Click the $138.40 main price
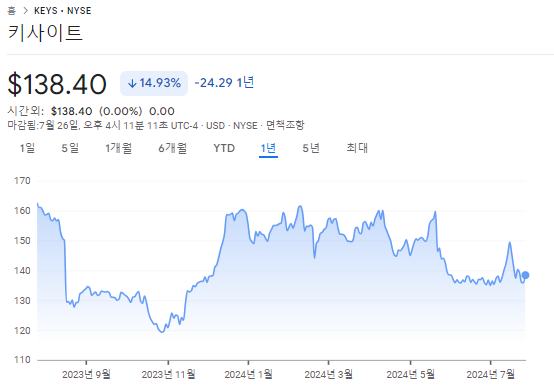Screen dimensions: 554x390 [57, 84]
